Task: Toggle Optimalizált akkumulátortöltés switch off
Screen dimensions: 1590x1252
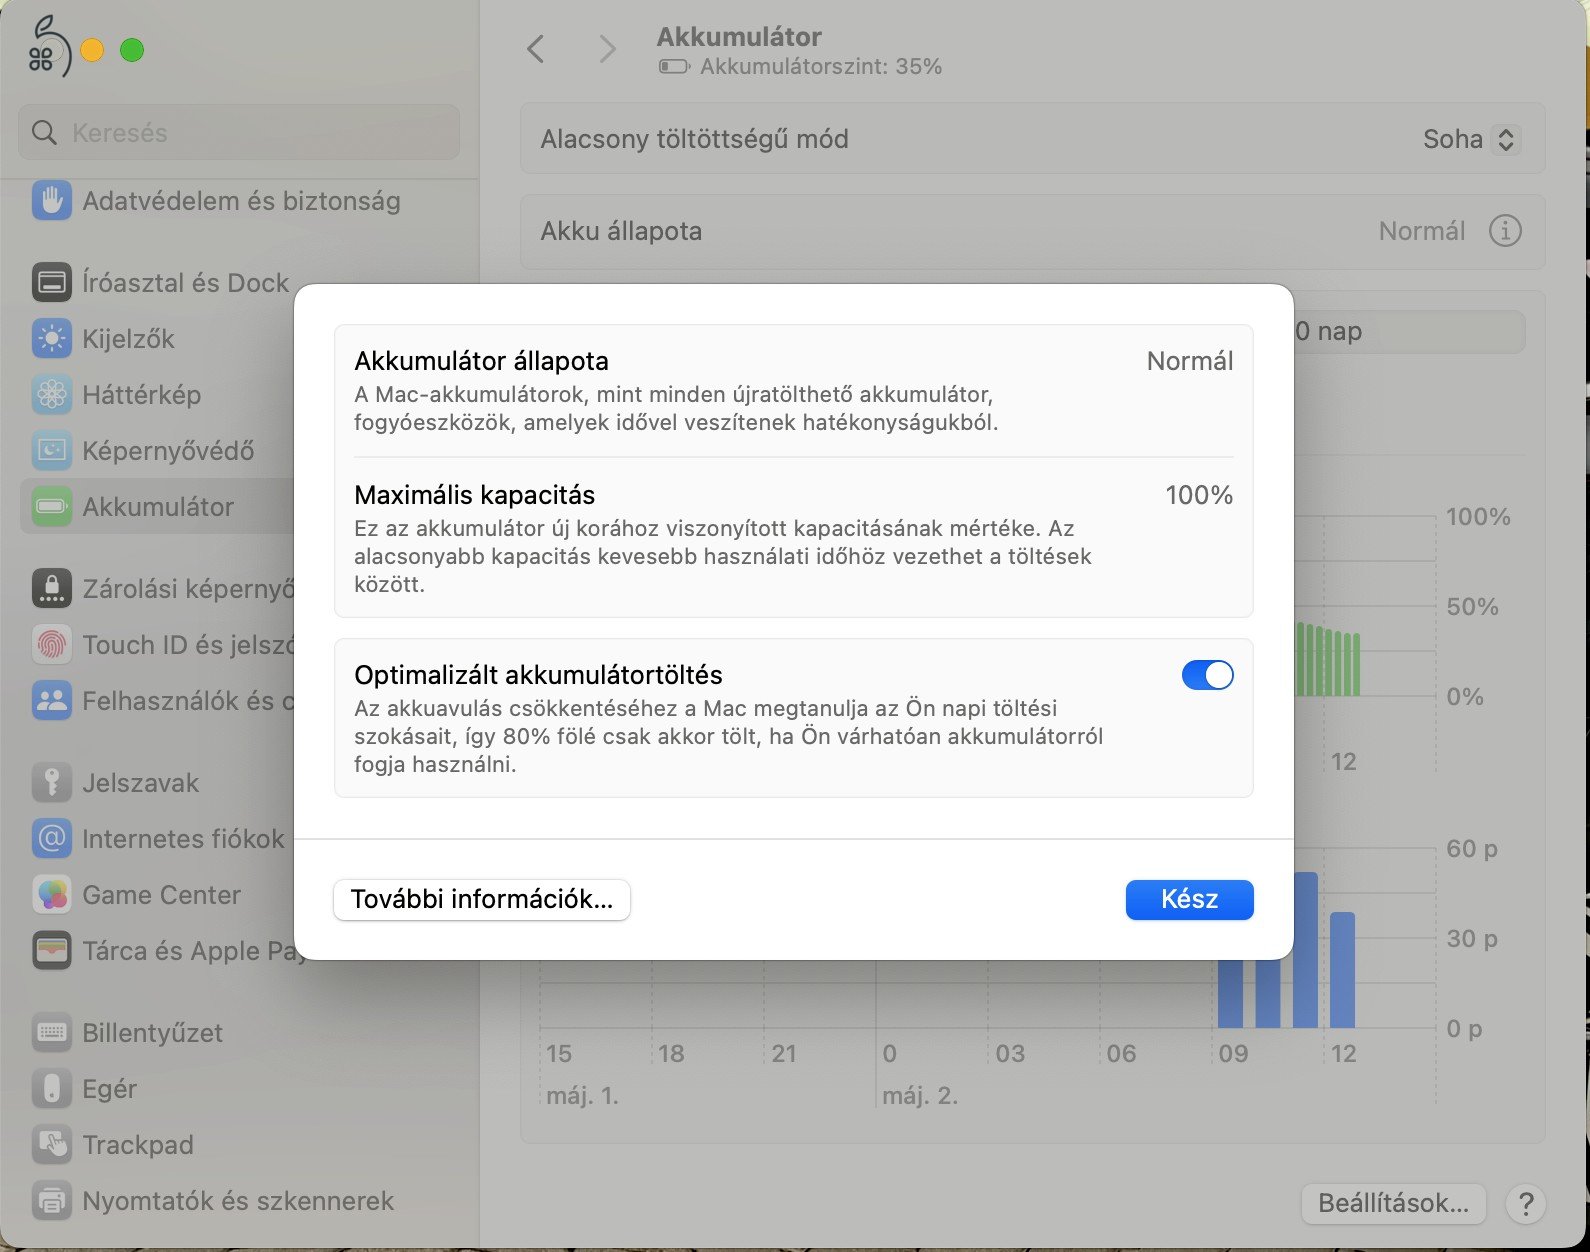Action: tap(1207, 675)
